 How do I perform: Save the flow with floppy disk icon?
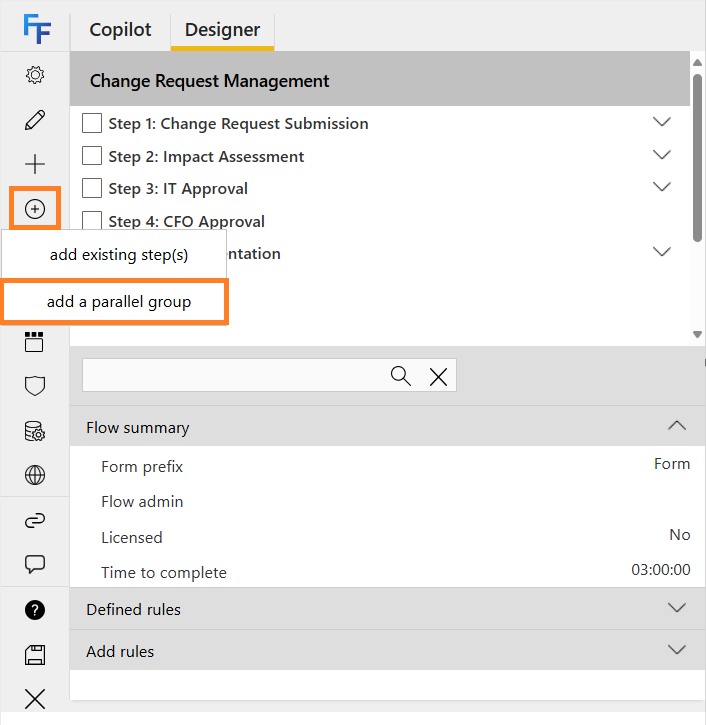pos(35,655)
